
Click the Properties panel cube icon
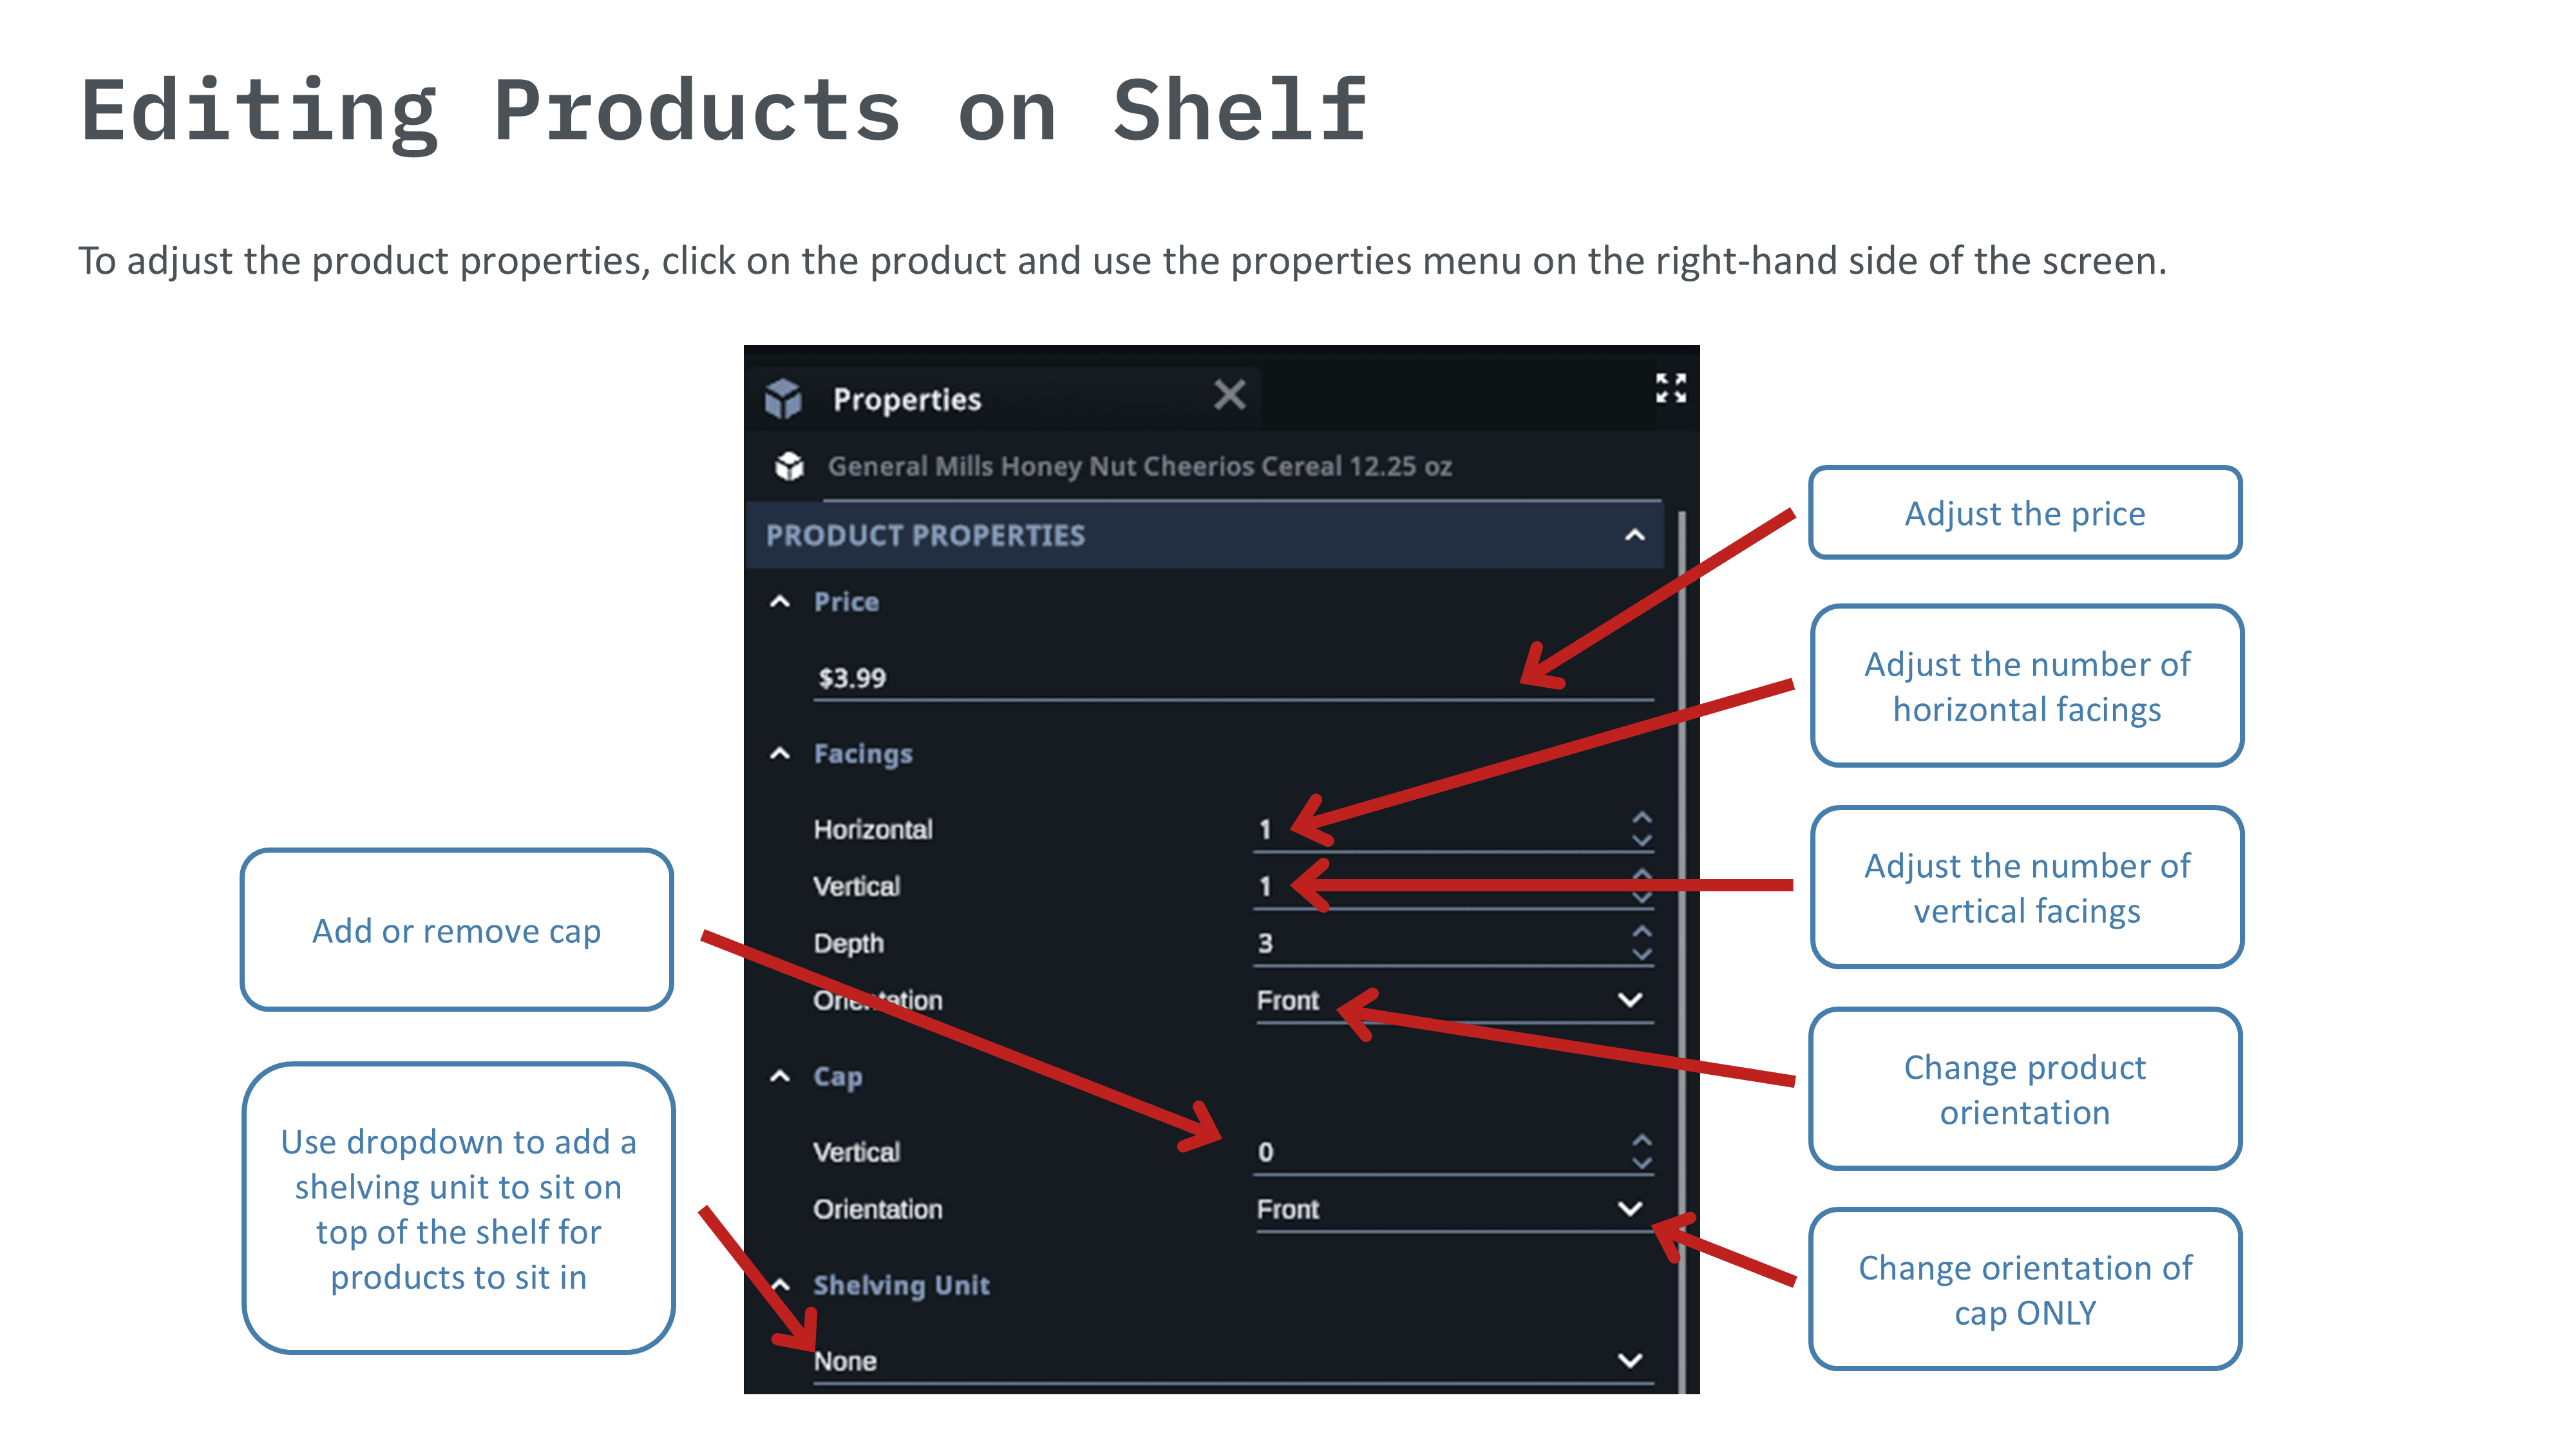[x=783, y=398]
